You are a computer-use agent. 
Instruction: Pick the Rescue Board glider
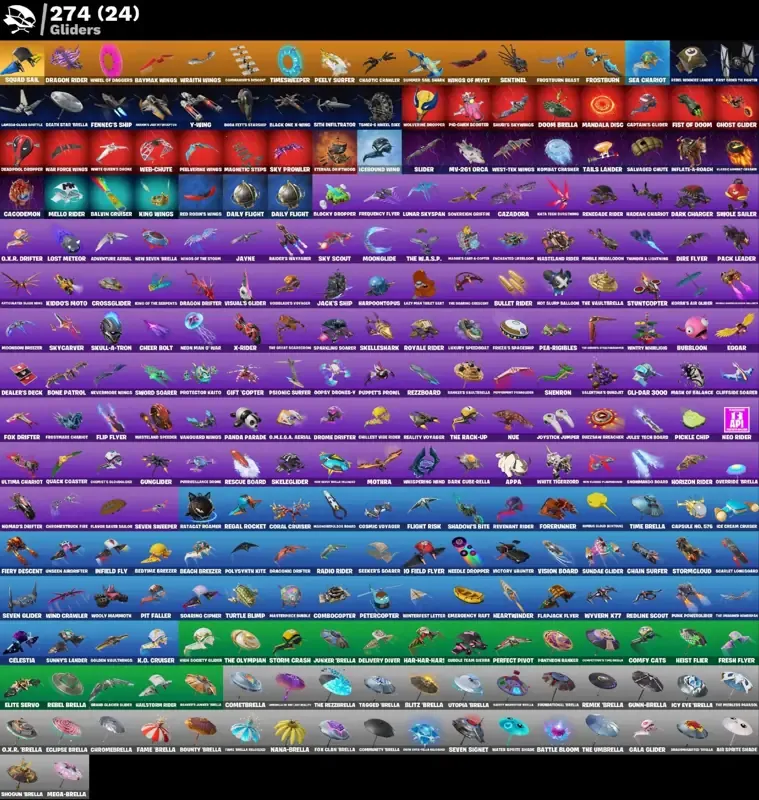(245, 464)
